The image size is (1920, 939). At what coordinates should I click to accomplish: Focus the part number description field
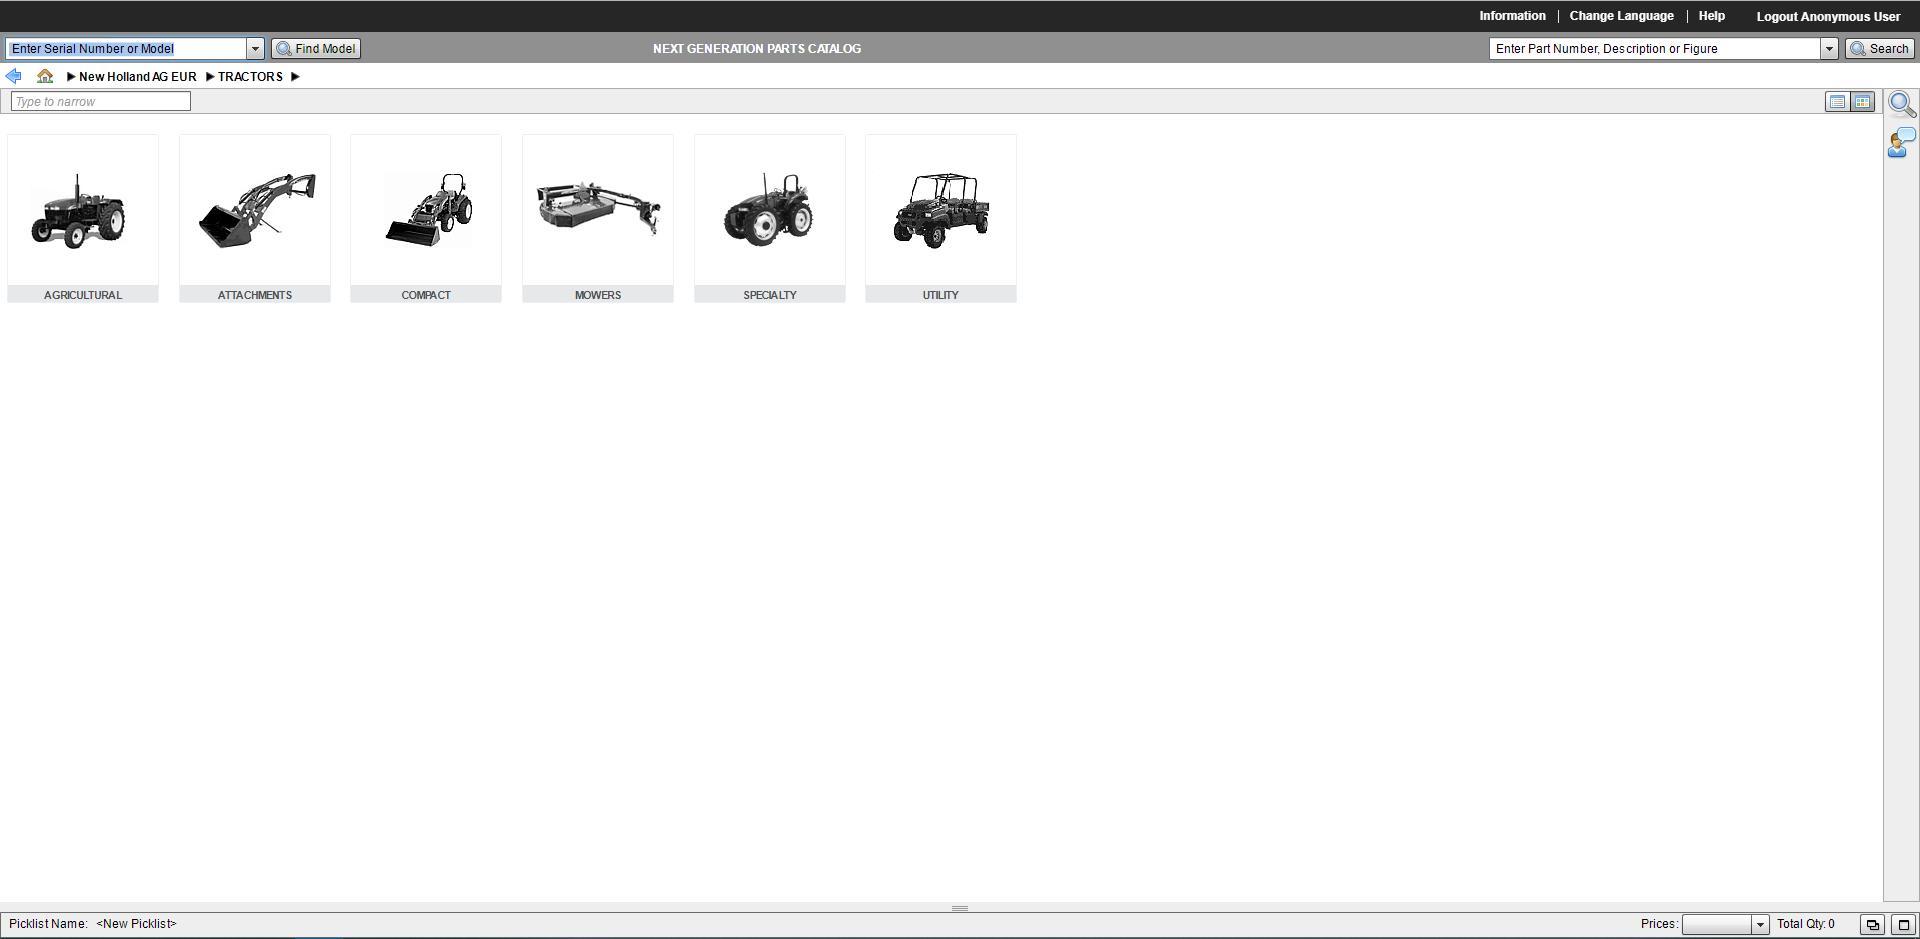[x=1655, y=49]
